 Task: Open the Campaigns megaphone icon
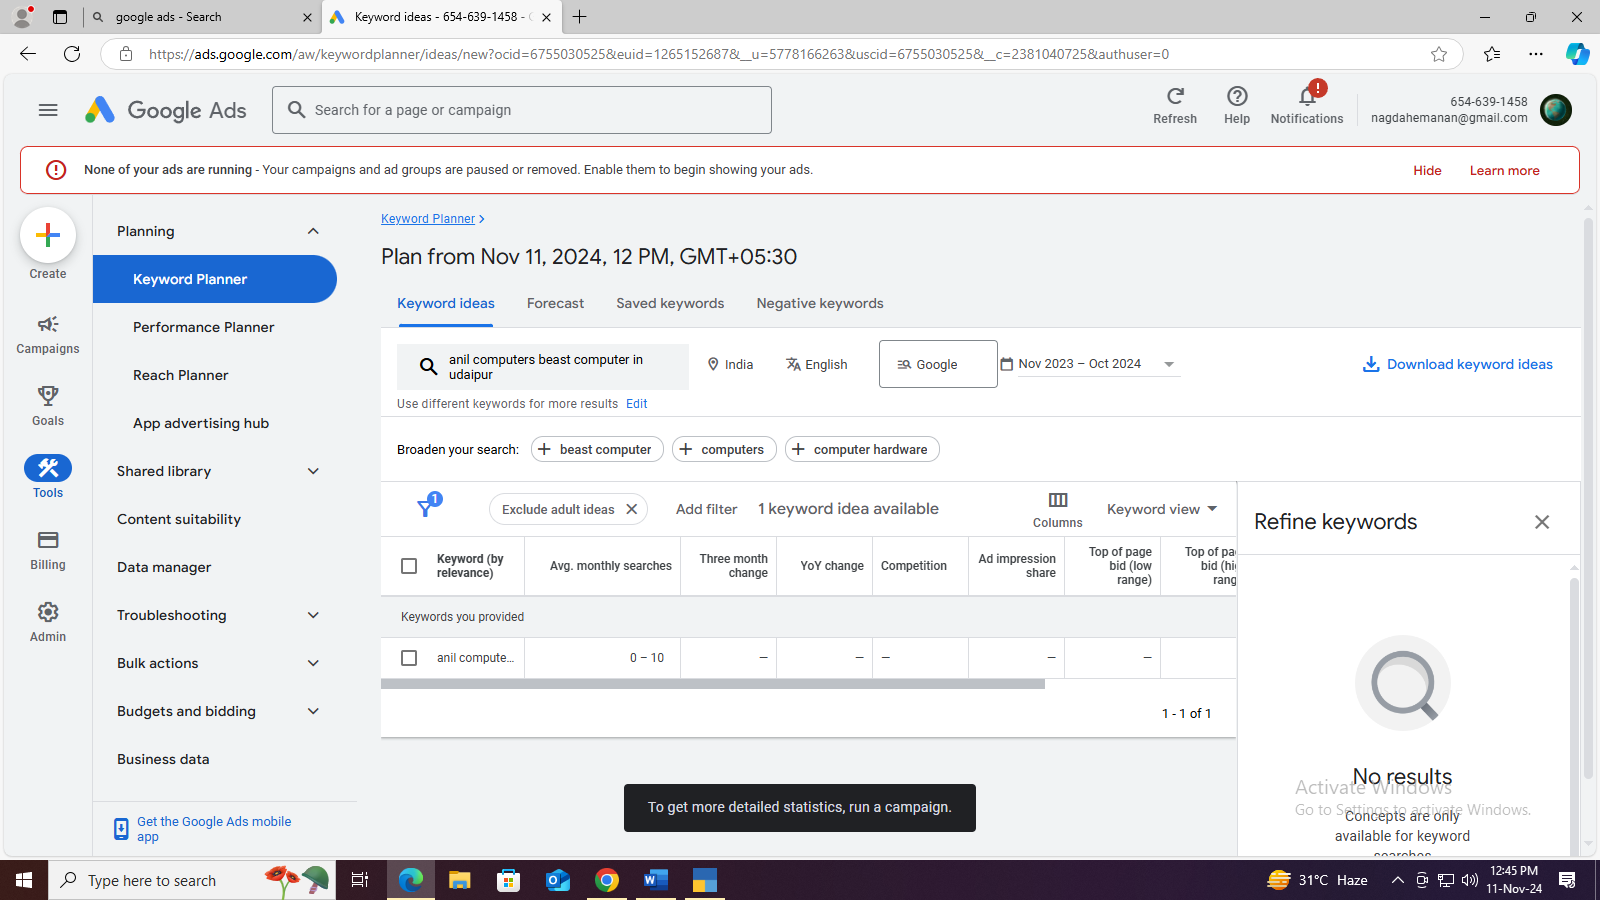click(x=47, y=325)
